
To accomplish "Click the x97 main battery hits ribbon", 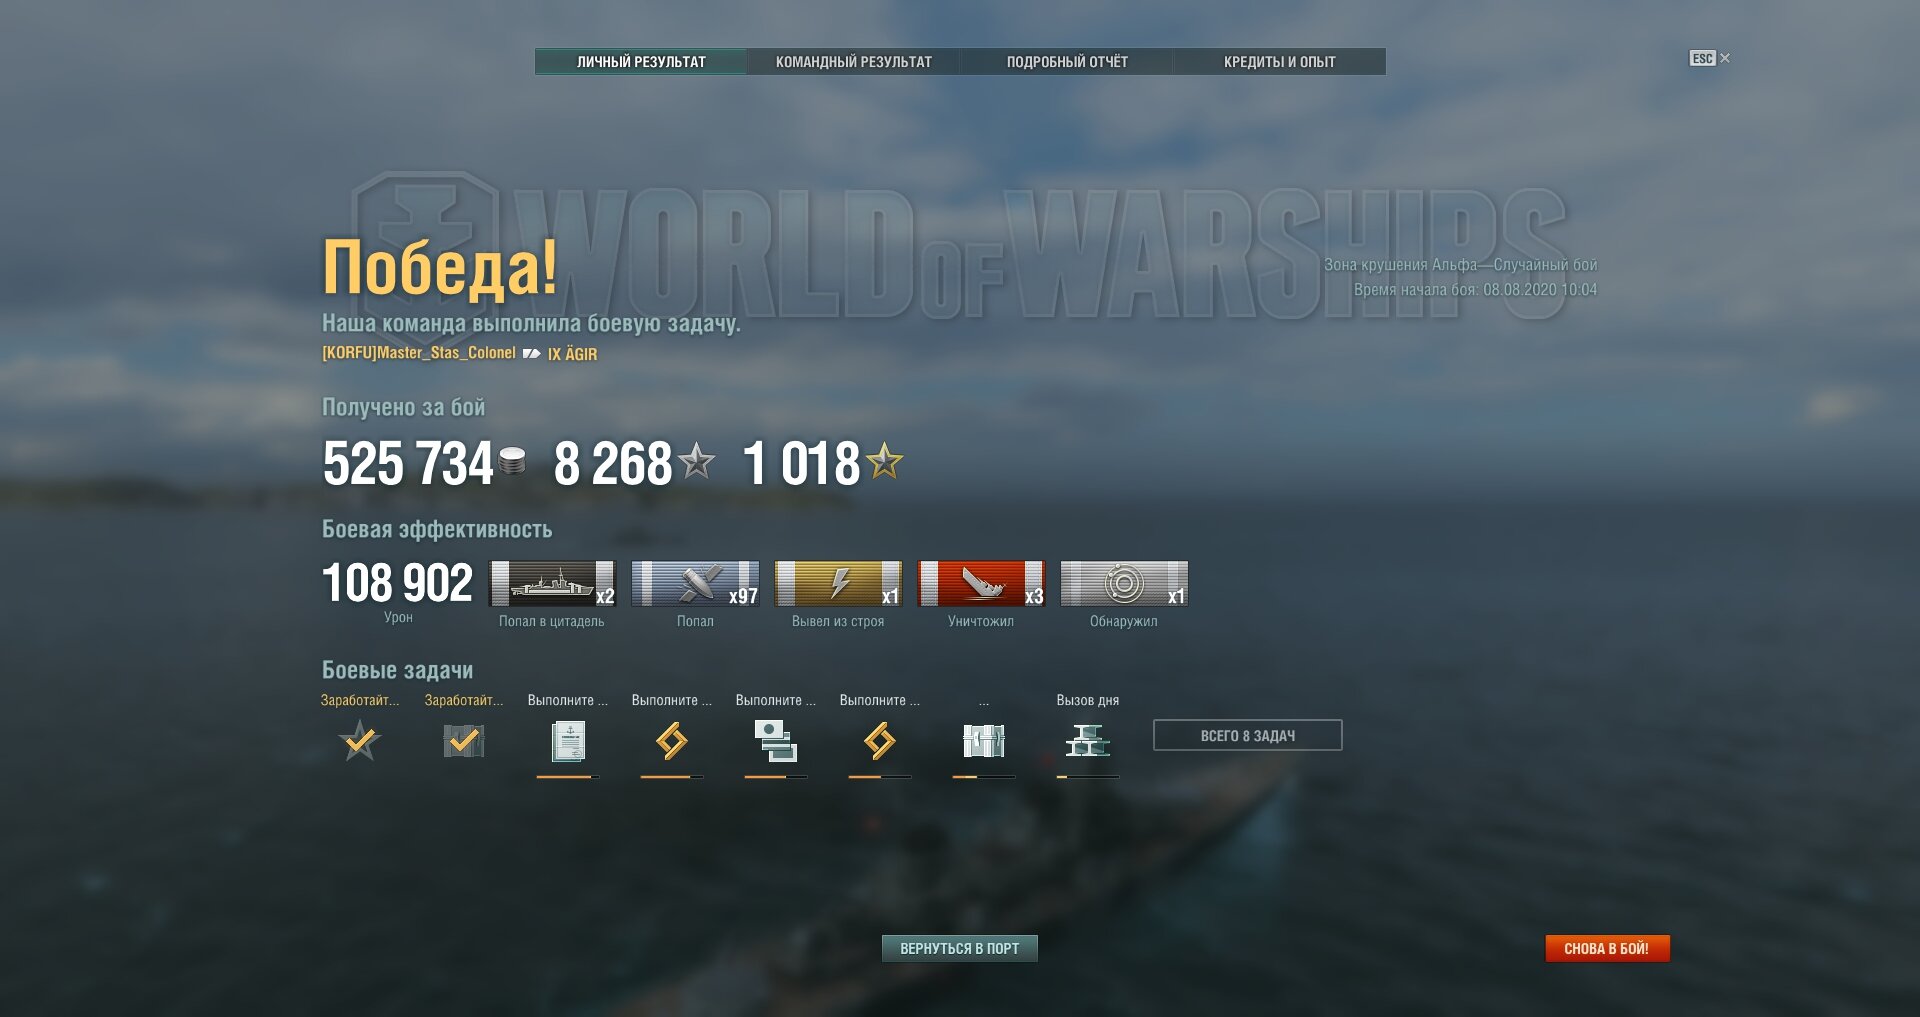I will (x=695, y=584).
